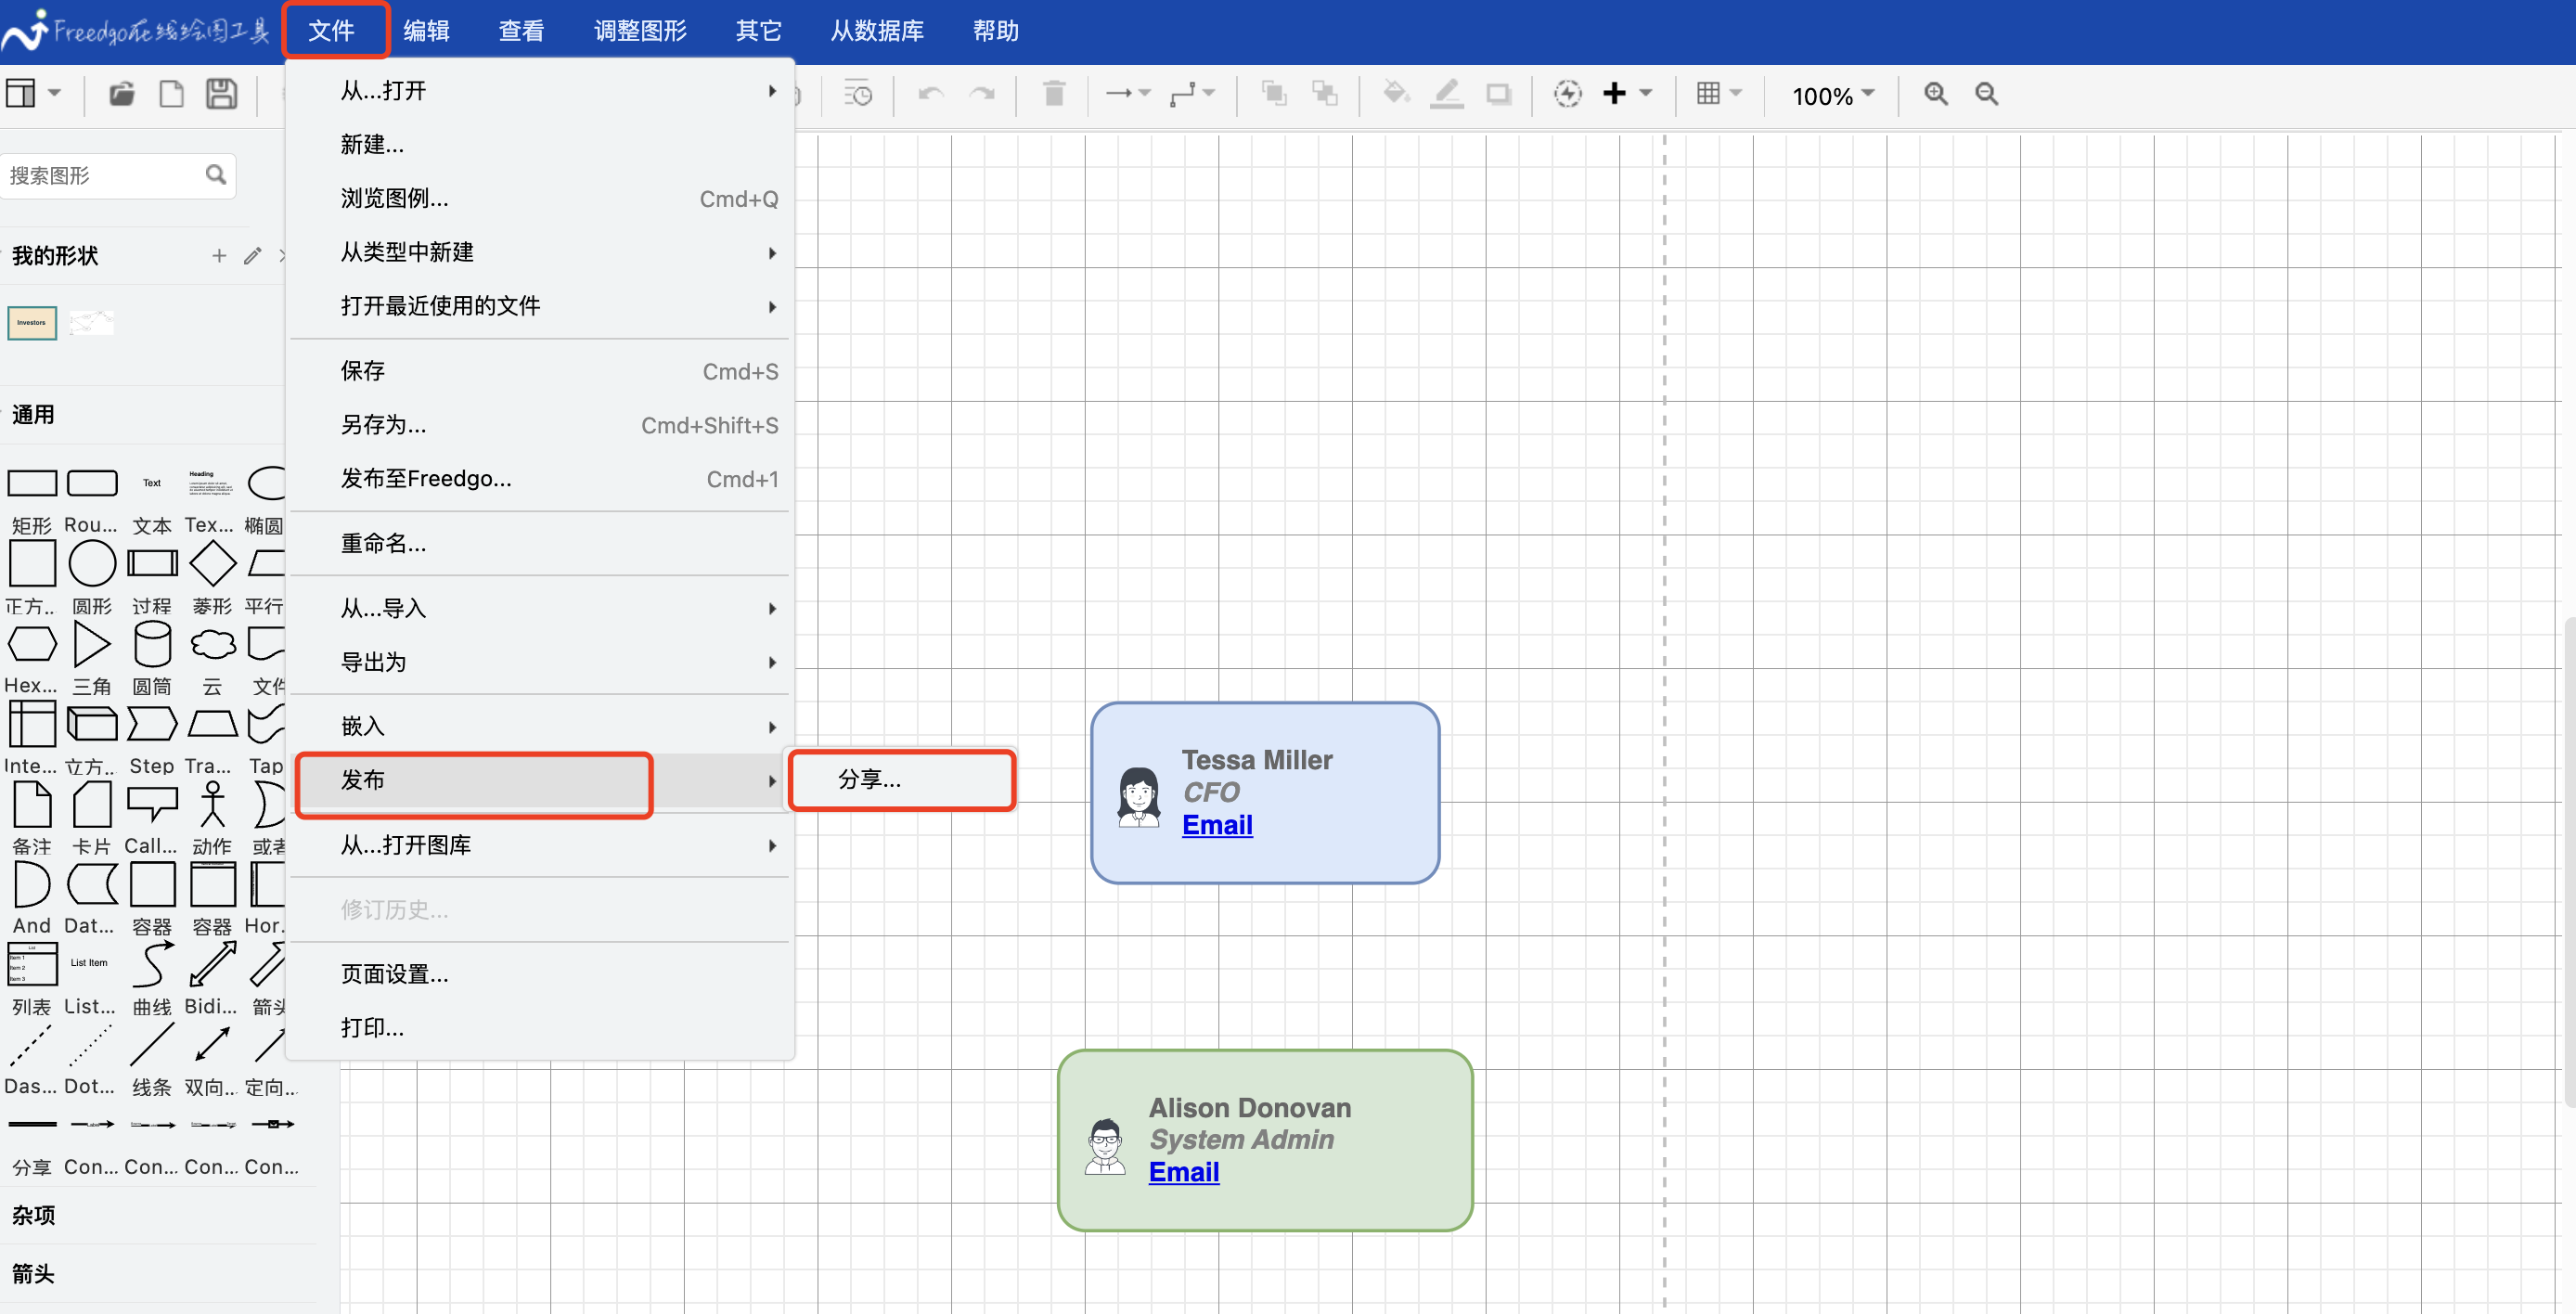Click Tessa Miller CFO card thumbnail

(1264, 792)
